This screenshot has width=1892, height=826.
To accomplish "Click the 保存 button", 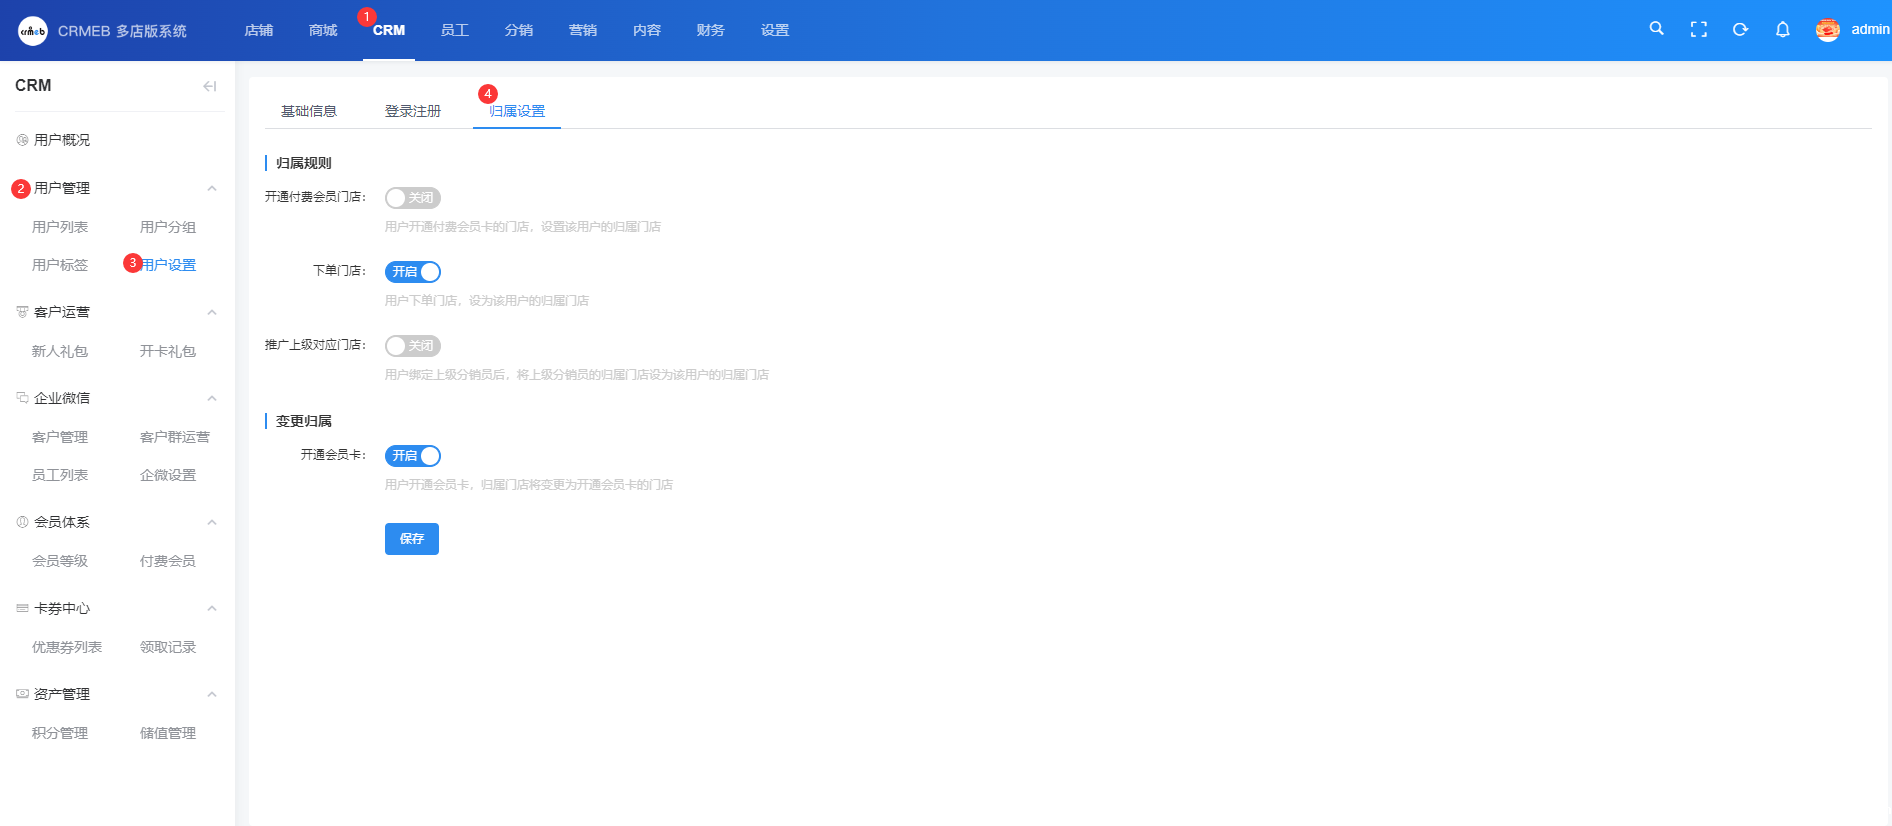I will [x=411, y=539].
